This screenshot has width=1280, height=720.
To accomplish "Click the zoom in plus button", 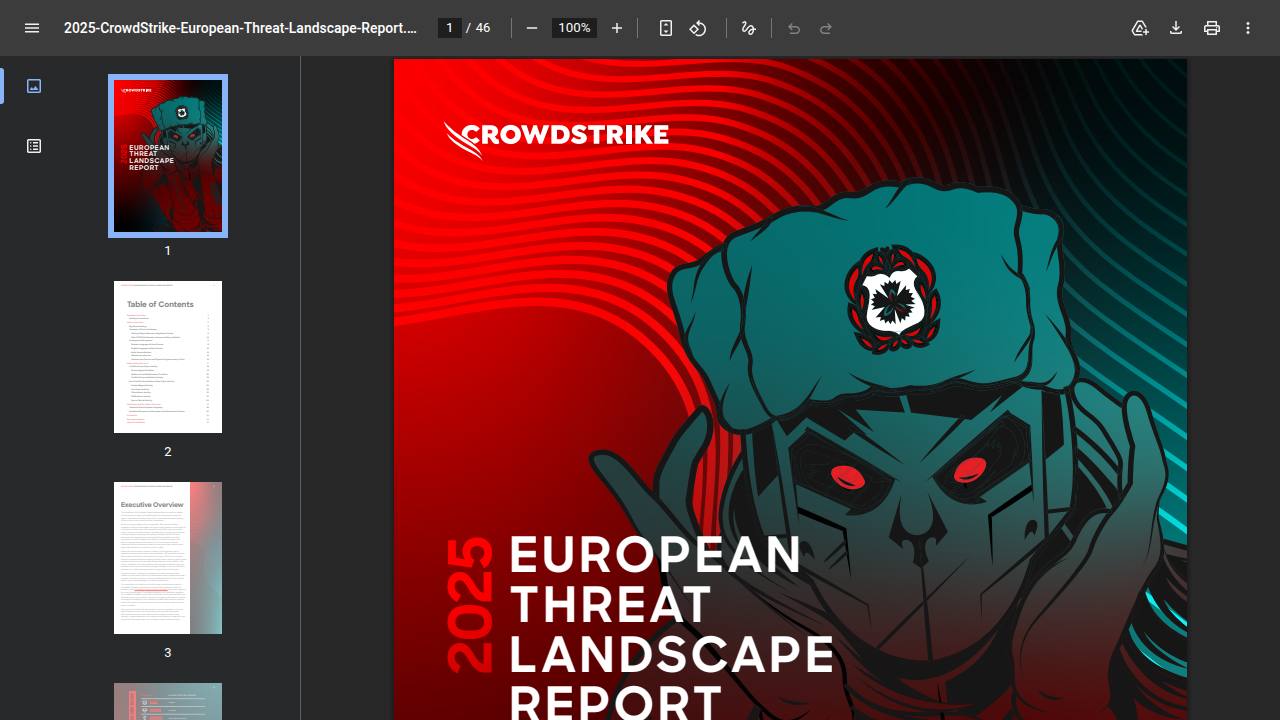I will click(x=617, y=28).
